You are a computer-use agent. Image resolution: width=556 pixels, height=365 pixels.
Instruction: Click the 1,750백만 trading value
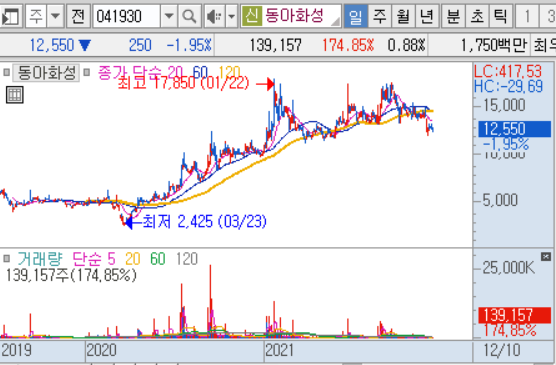click(x=493, y=45)
